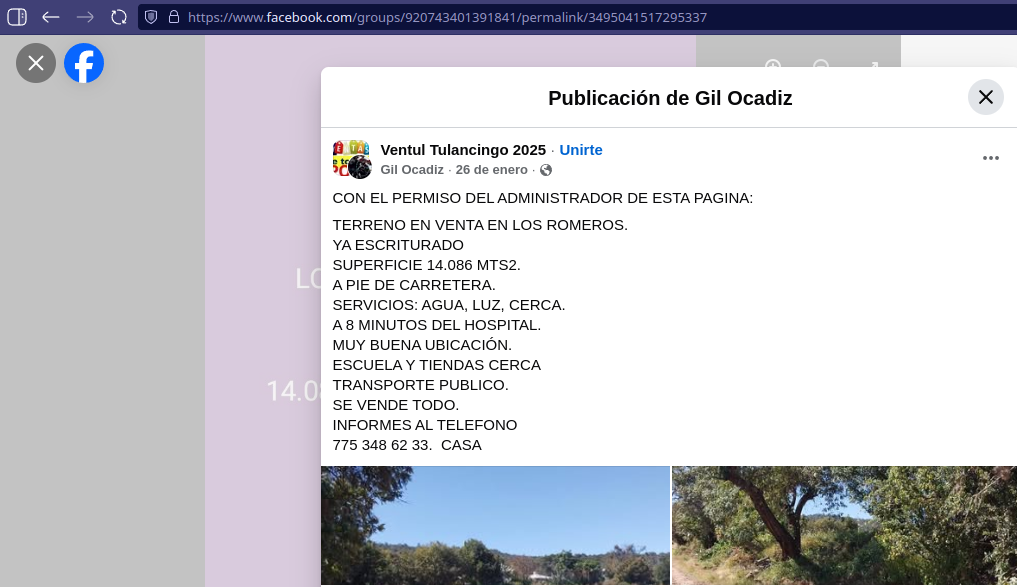The width and height of the screenshot is (1017, 587).
Task: Click the 26 de enero timestamp
Action: [x=491, y=170]
